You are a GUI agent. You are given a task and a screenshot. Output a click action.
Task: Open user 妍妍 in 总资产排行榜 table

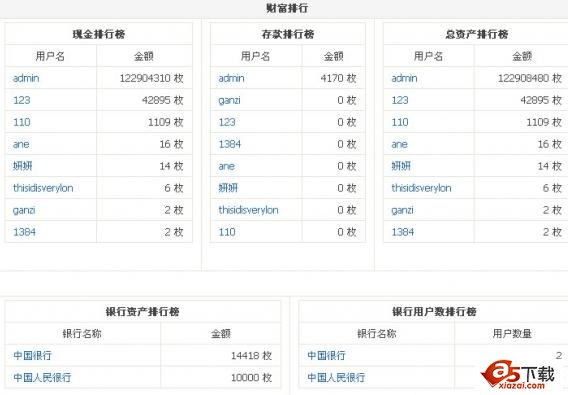[x=401, y=166]
